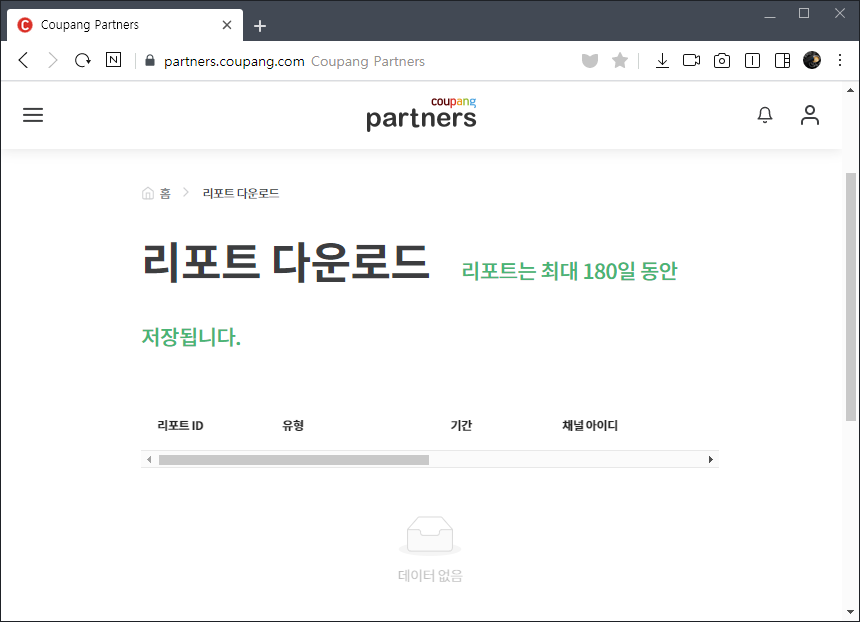Open browser downloads icon
This screenshot has width=860, height=622.
(x=662, y=60)
